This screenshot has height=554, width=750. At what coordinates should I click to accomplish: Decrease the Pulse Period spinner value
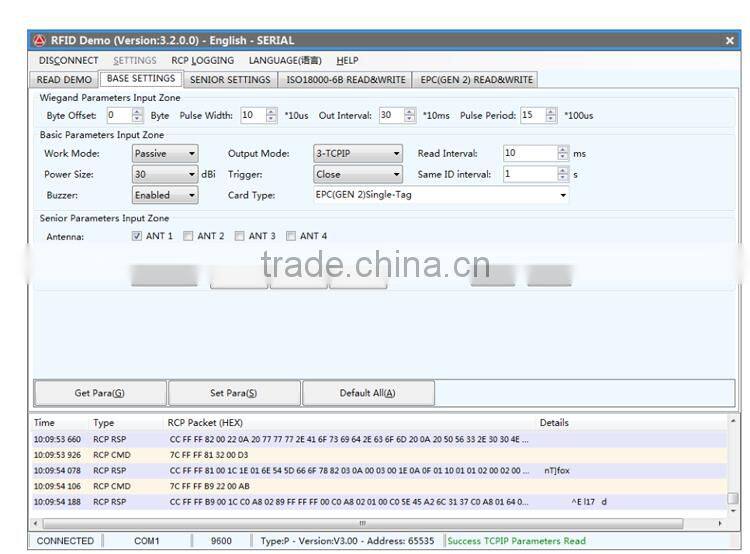point(551,119)
